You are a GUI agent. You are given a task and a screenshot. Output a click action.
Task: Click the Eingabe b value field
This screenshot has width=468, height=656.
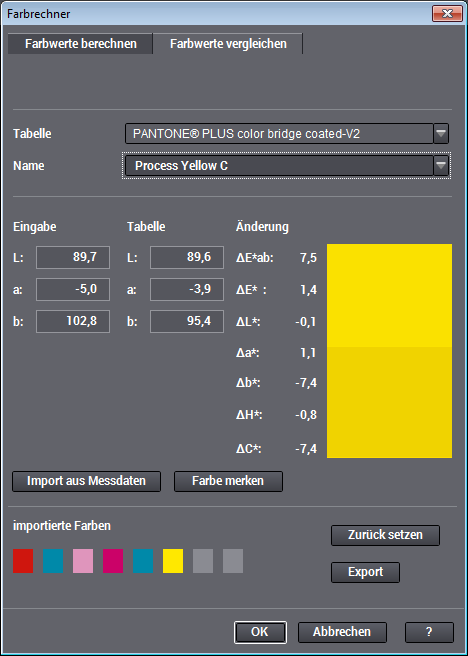(73, 321)
